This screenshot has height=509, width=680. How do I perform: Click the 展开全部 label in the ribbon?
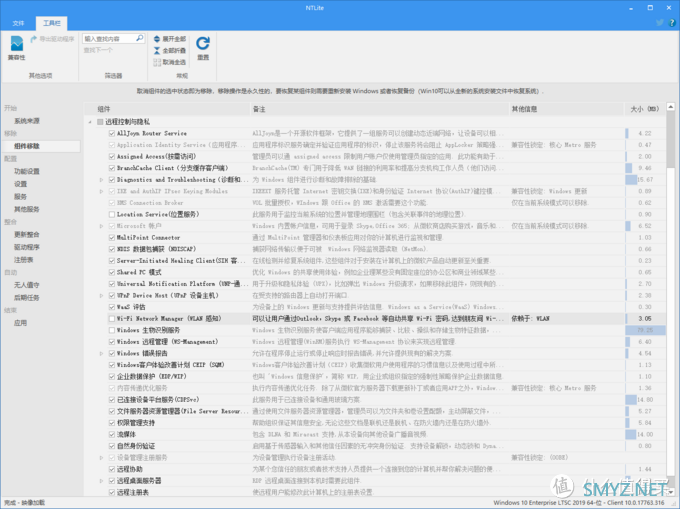(174, 39)
